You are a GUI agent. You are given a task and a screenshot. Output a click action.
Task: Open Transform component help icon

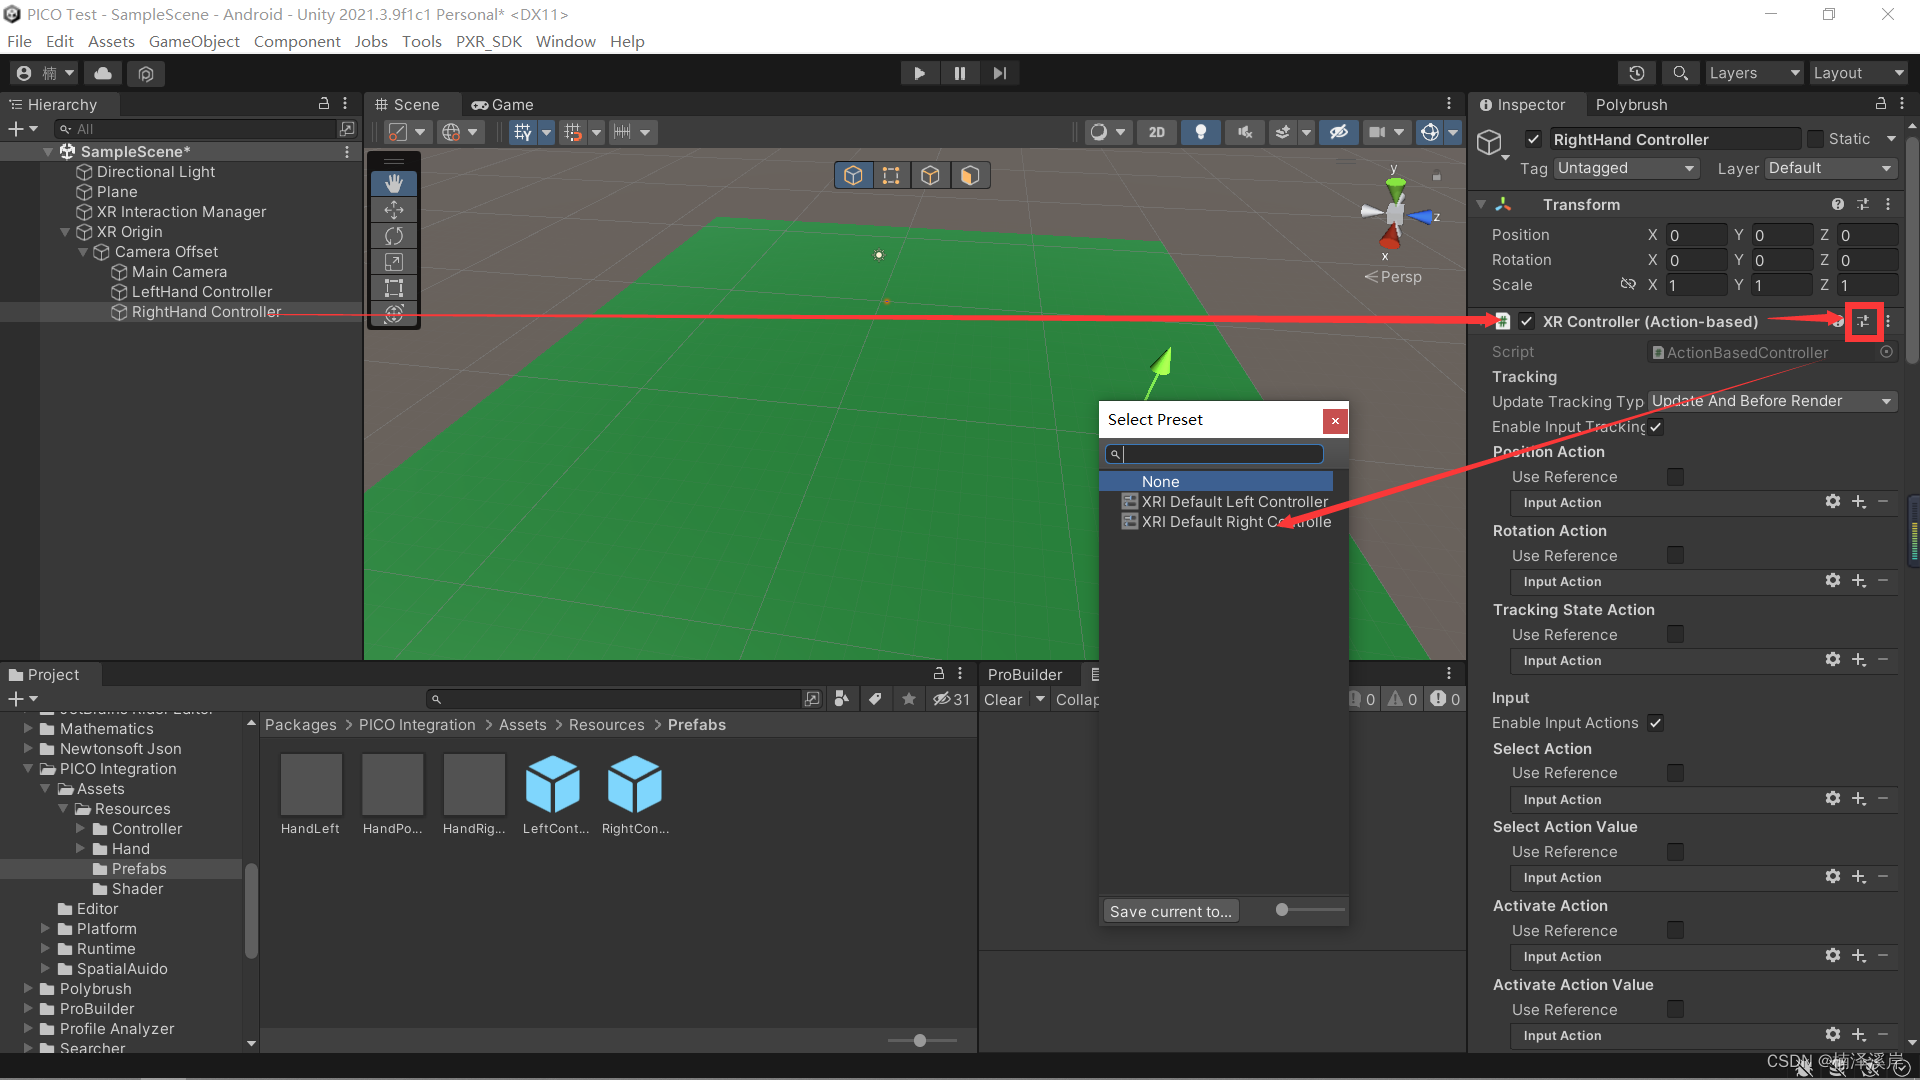(1838, 204)
